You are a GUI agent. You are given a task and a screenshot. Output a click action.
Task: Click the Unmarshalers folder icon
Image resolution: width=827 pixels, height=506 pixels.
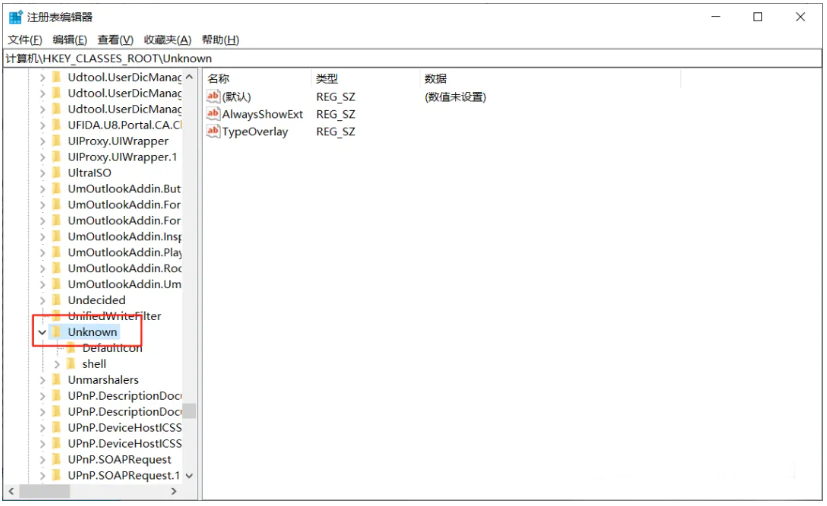[x=57, y=380]
